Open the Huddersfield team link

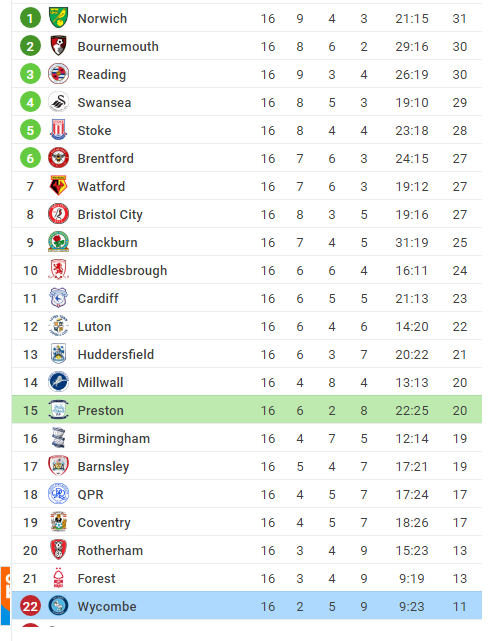pos(116,354)
